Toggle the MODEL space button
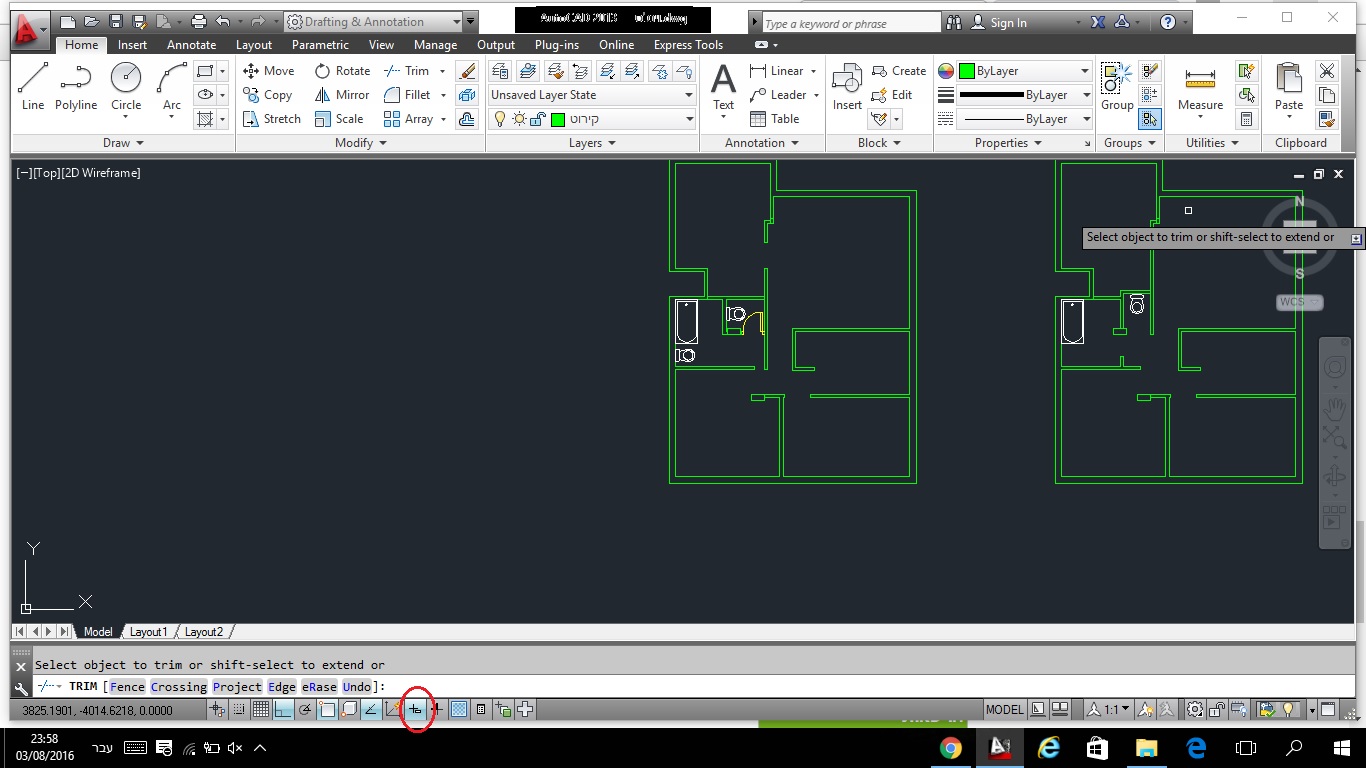The height and width of the screenshot is (768, 1366). click(1004, 710)
